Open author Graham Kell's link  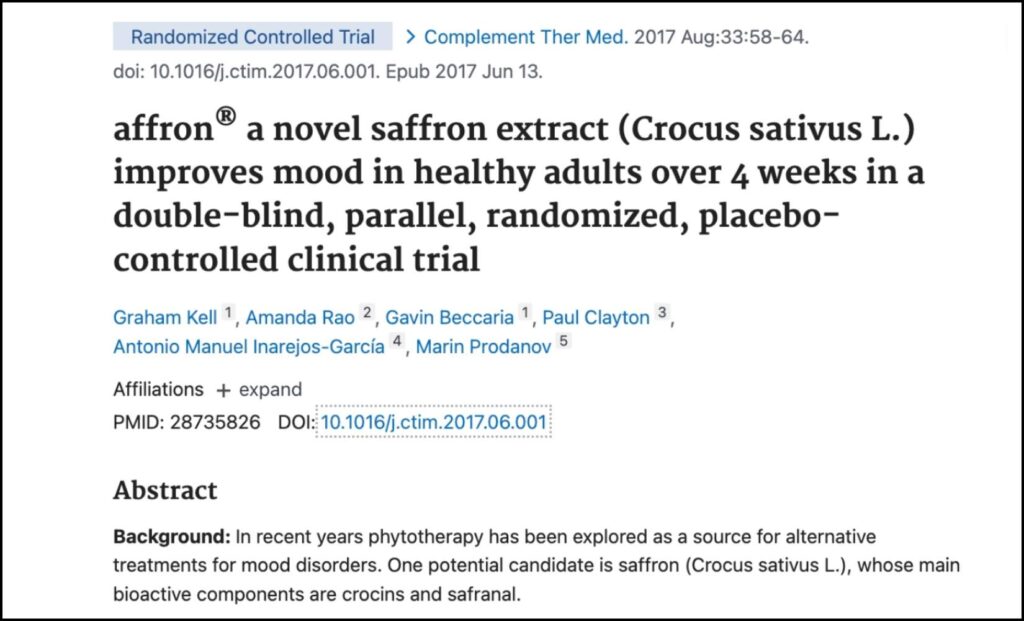coord(165,317)
